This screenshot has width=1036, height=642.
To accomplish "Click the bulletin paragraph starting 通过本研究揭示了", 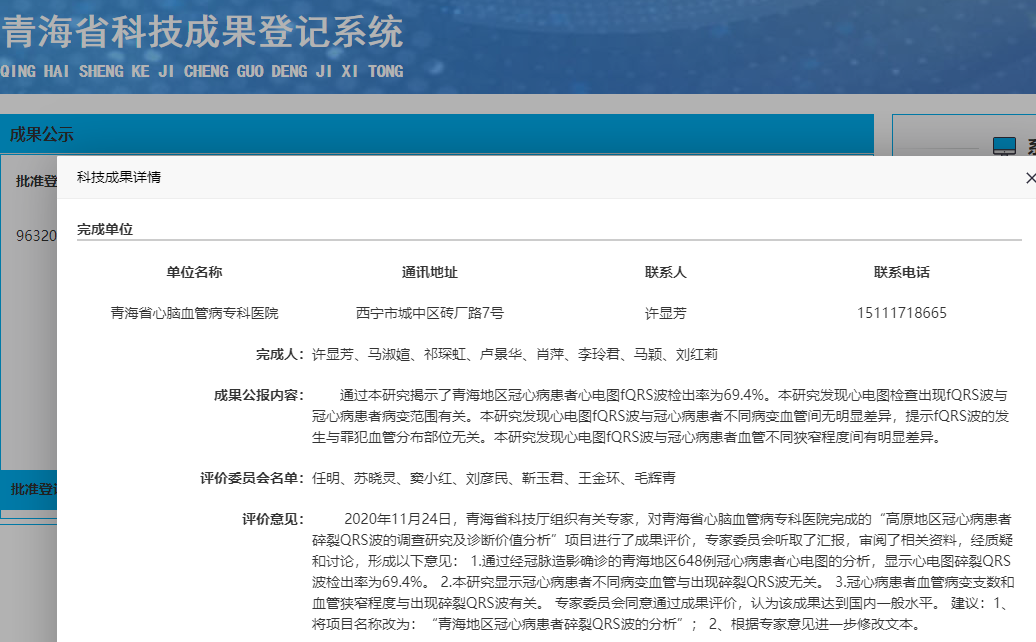I will [661, 416].
